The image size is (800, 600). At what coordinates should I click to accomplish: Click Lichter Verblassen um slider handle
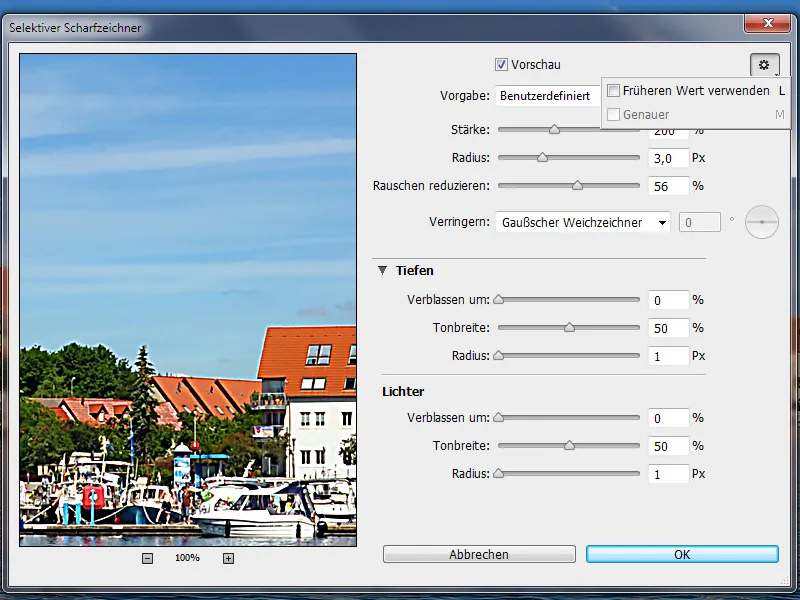point(498,418)
